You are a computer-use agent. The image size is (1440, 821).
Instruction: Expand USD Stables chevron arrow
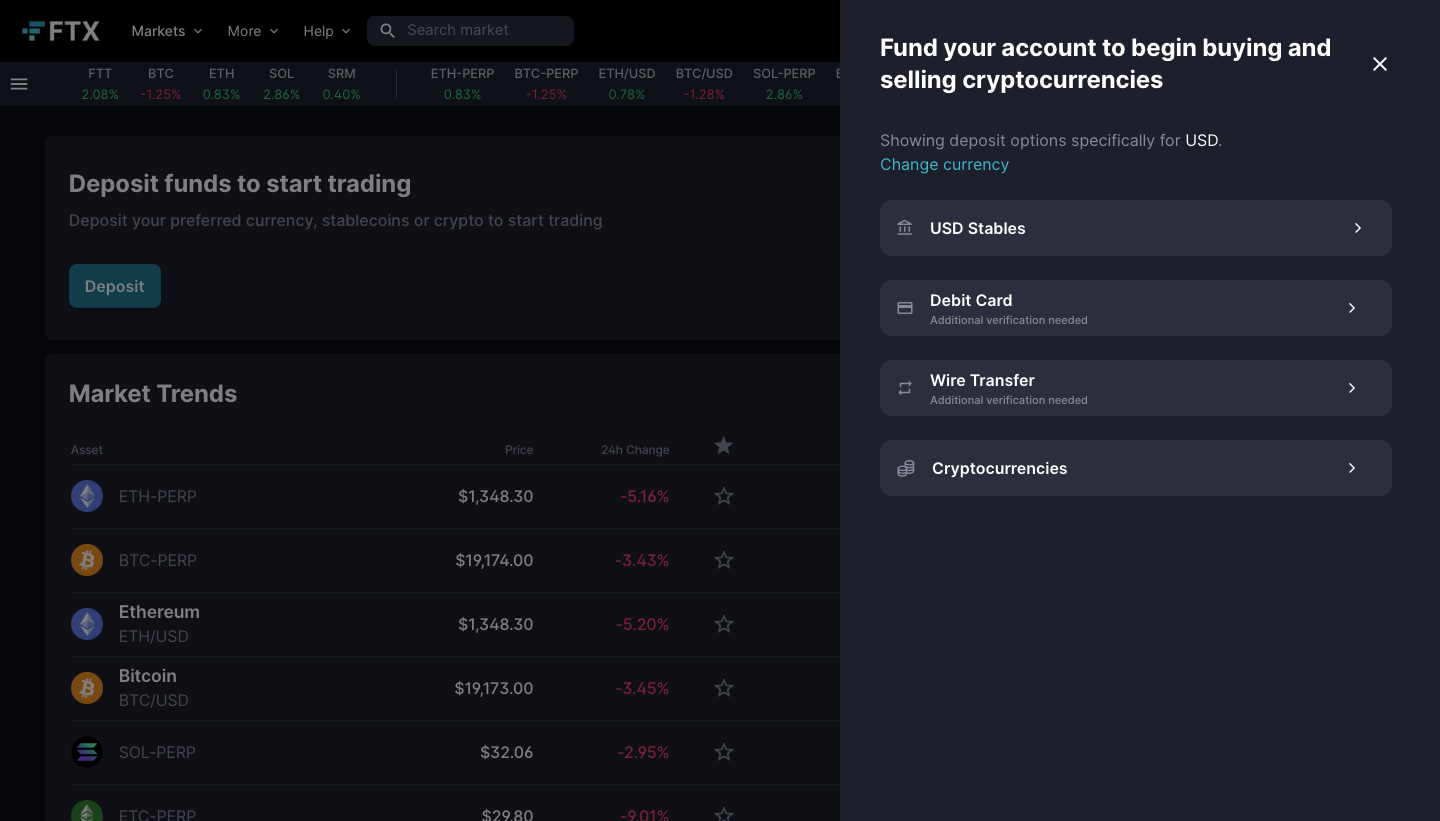(x=1358, y=228)
